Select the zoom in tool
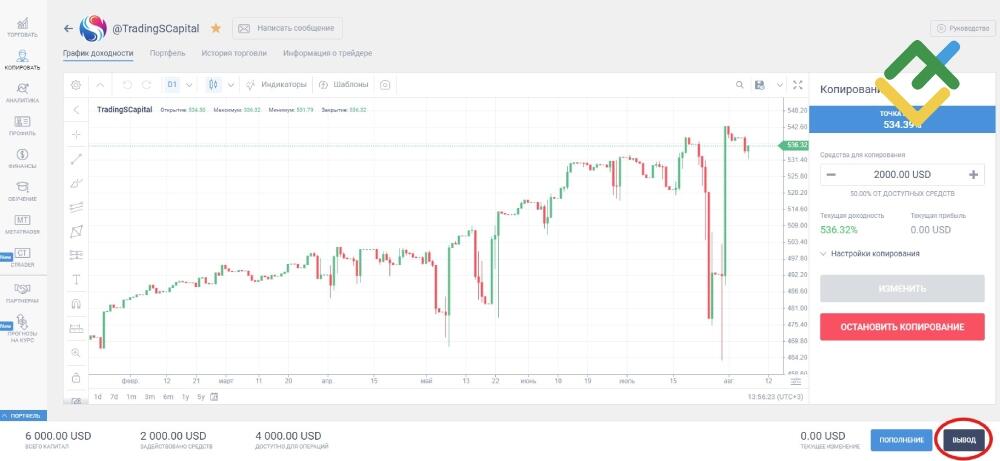The height and width of the screenshot is (461, 1000). point(76,353)
